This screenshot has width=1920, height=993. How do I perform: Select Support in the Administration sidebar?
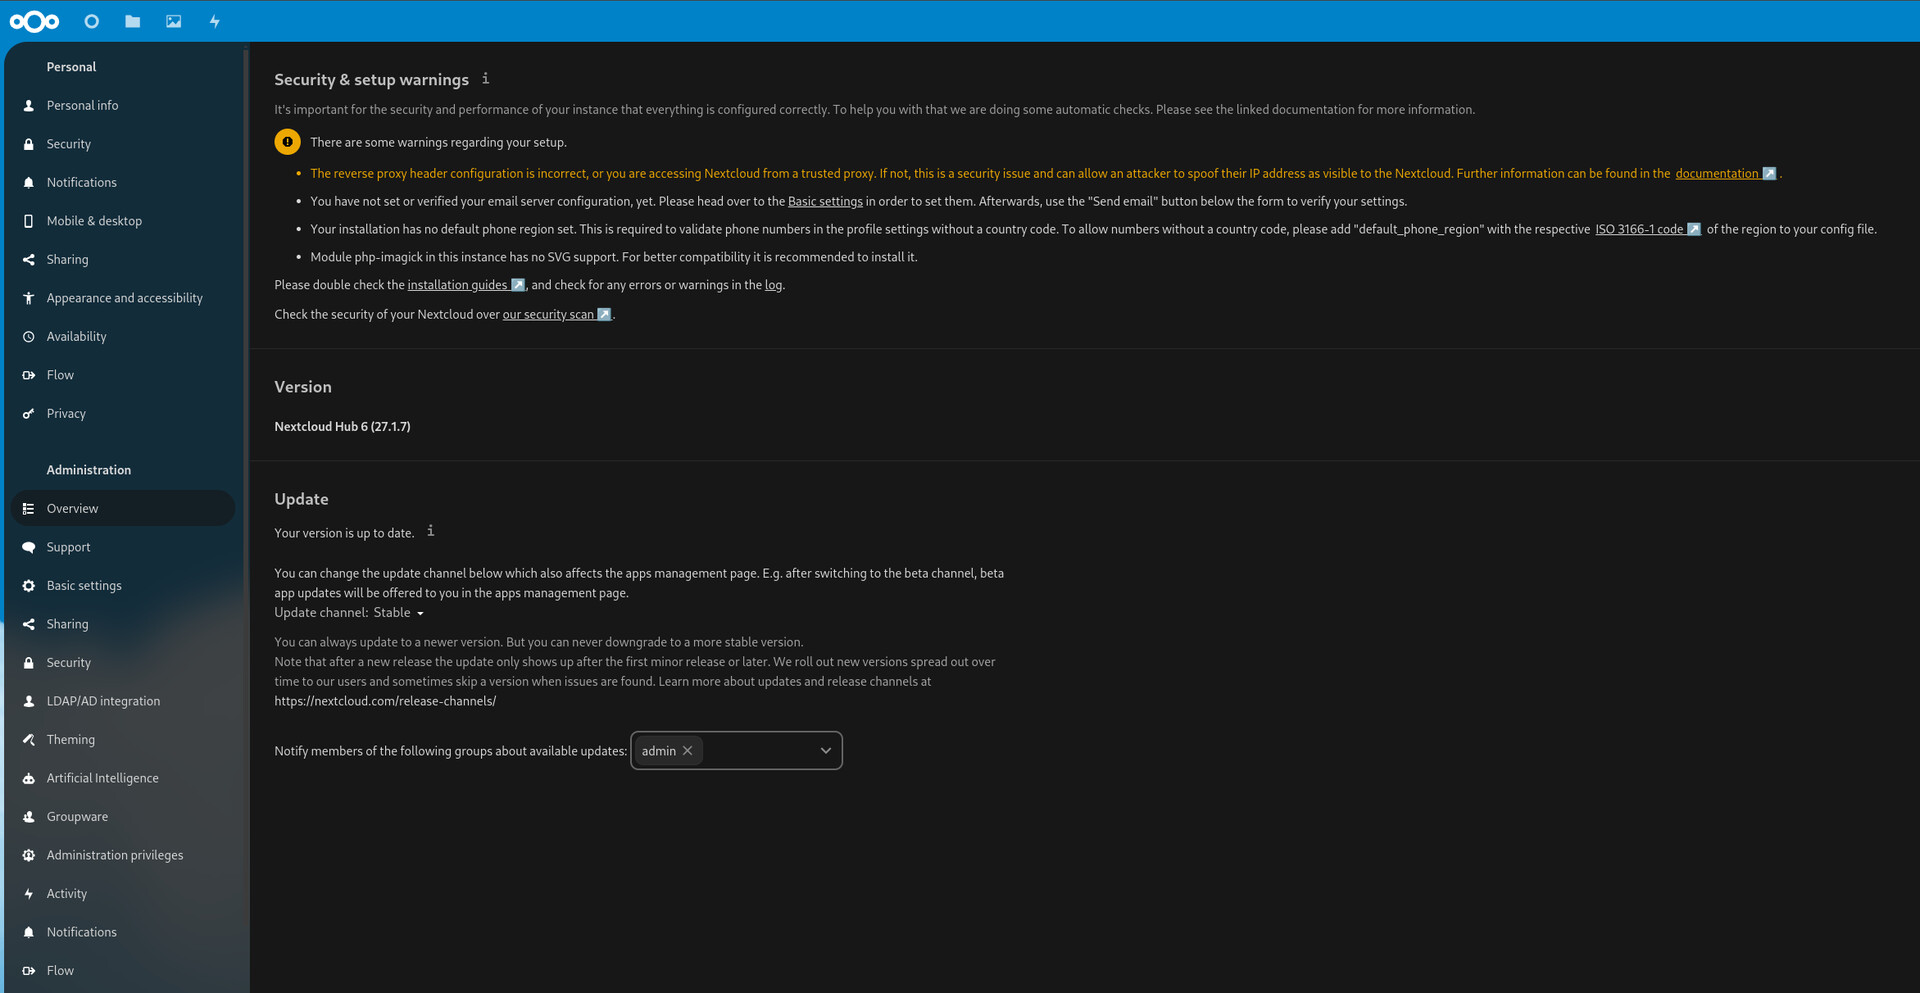(69, 546)
